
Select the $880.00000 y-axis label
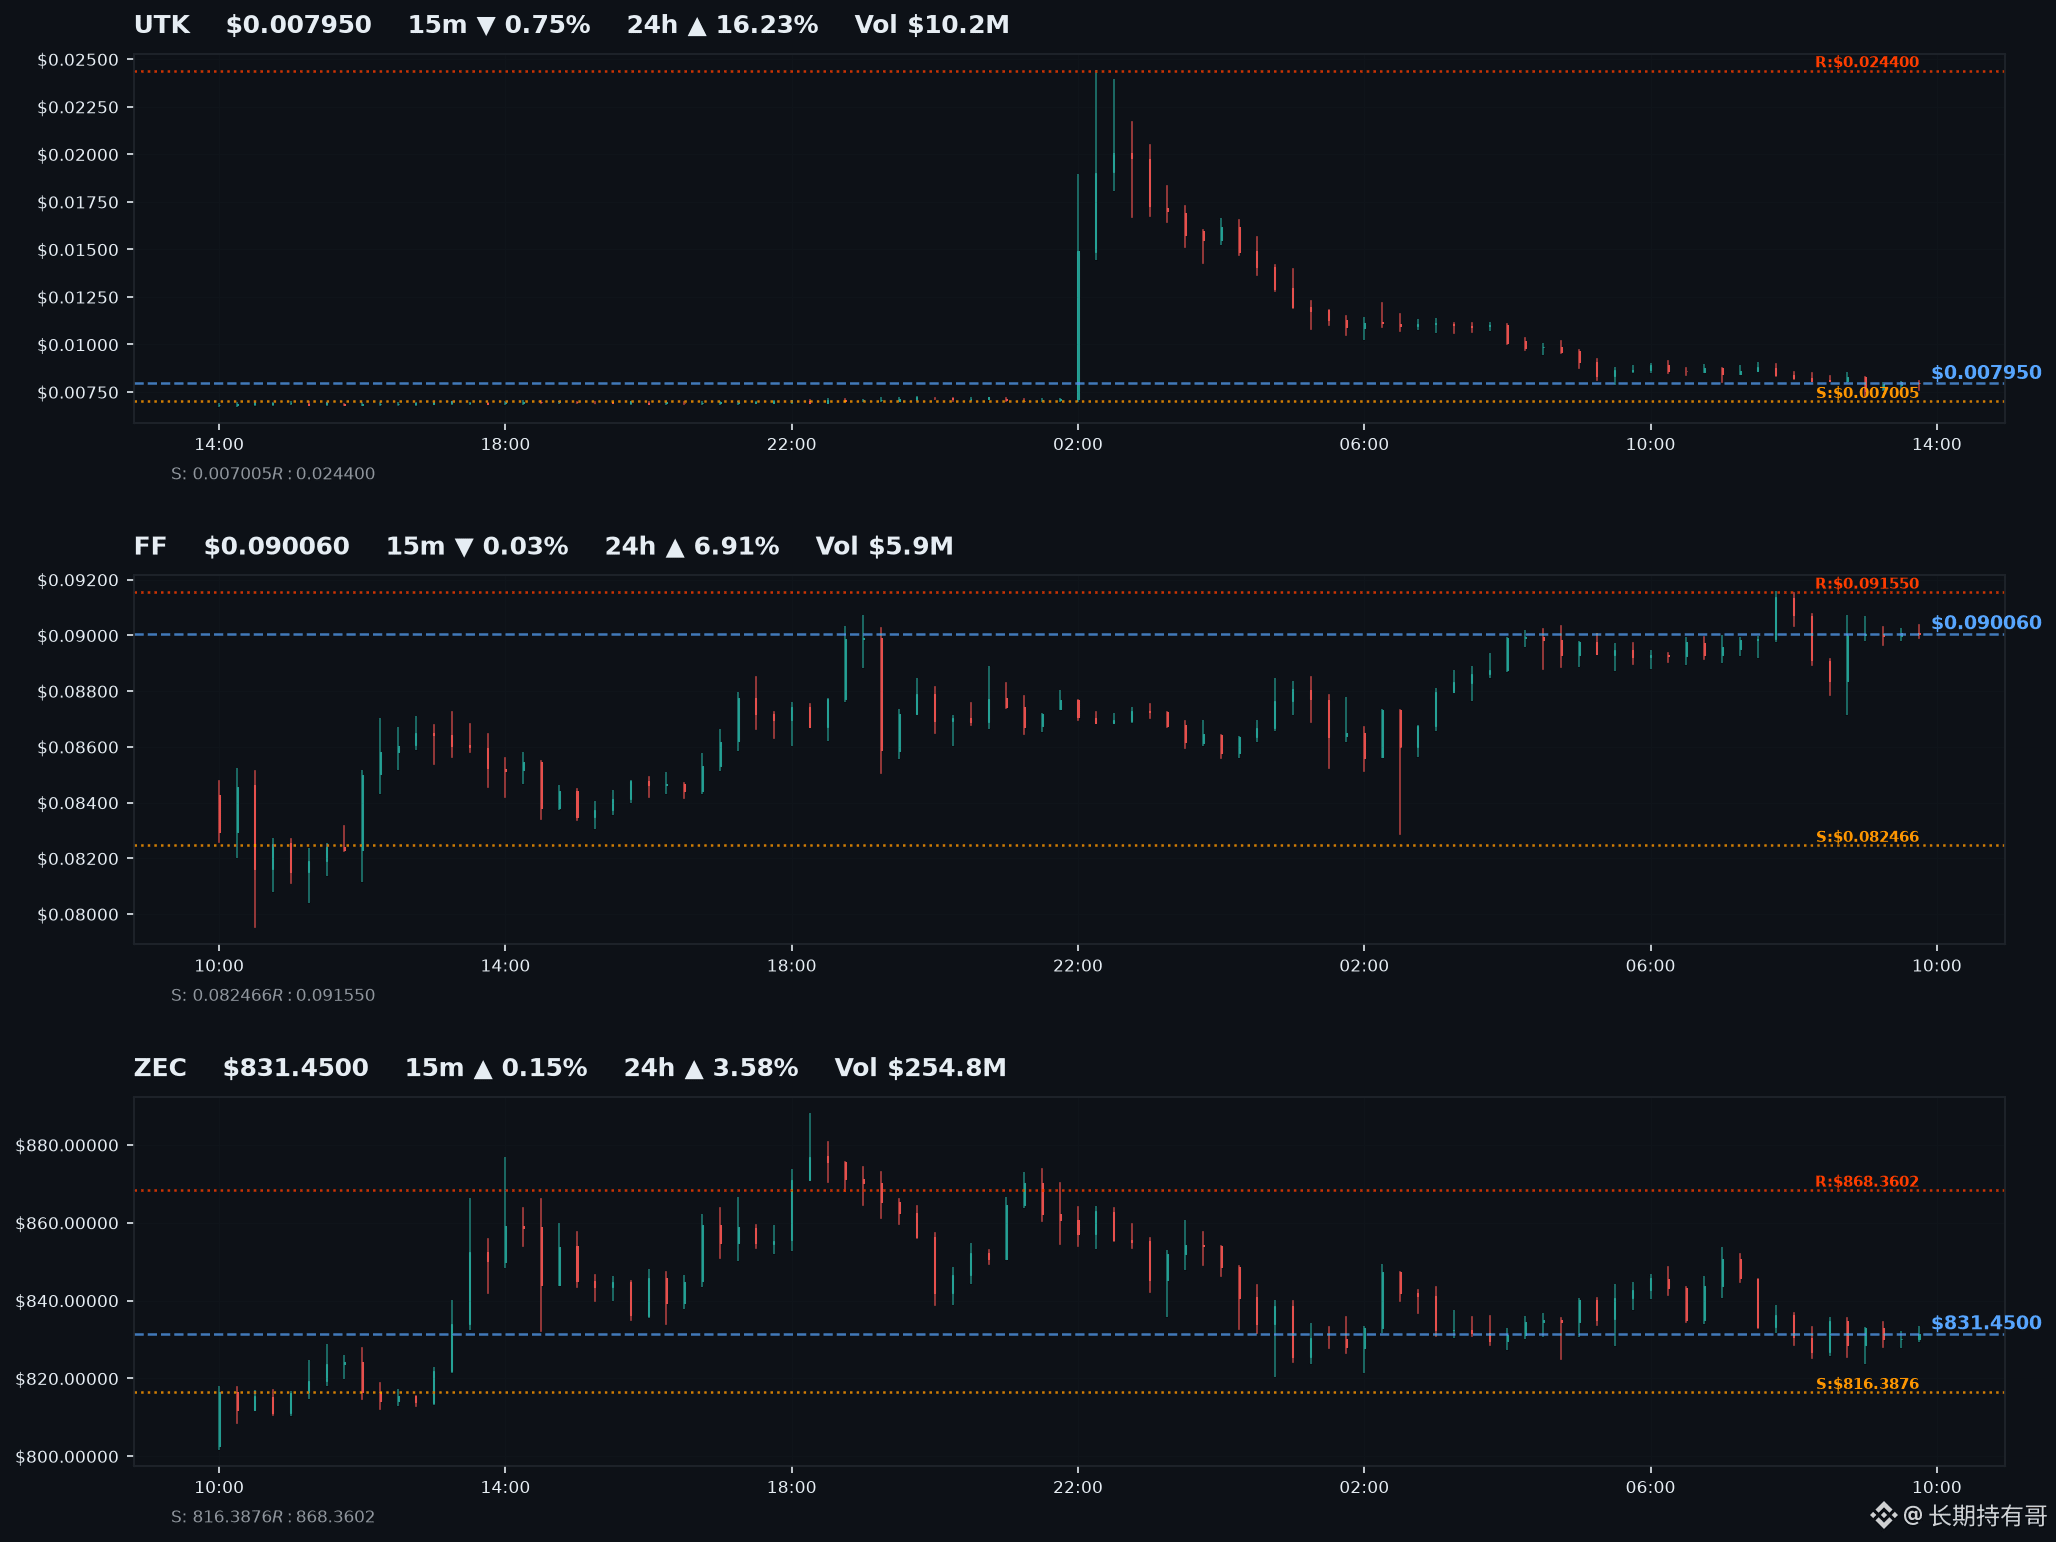pyautogui.click(x=67, y=1146)
